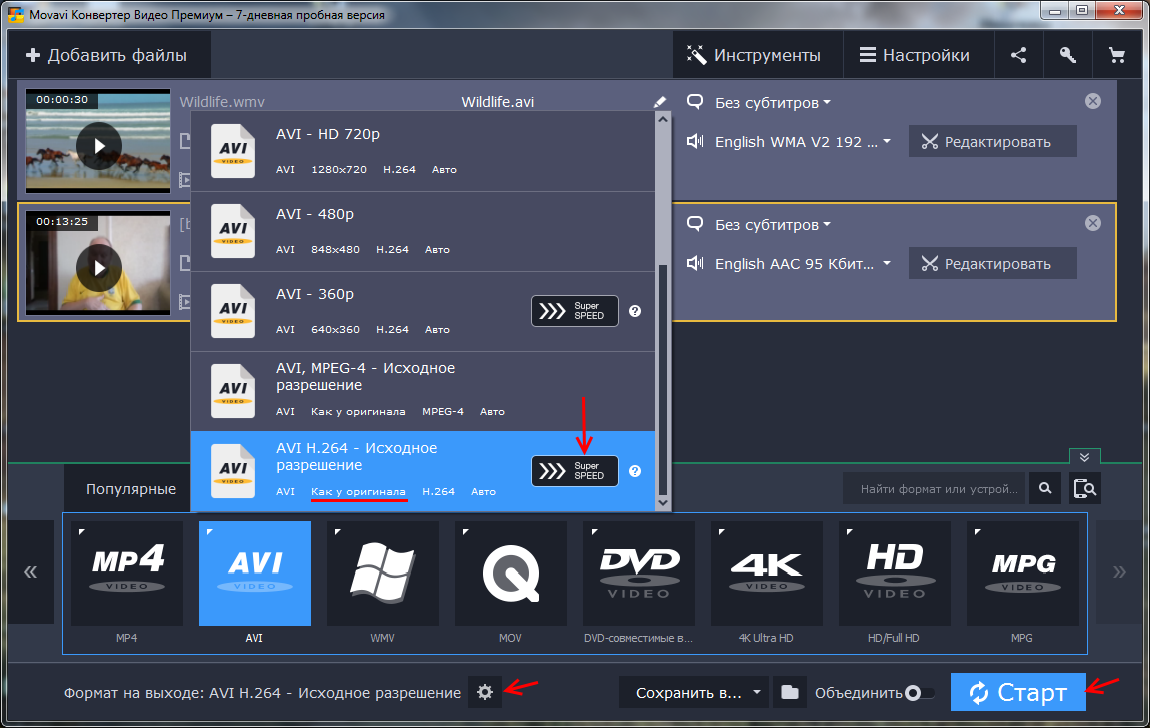Click the magnifier search format icon
Viewport: 1150px width, 728px height.
[1045, 488]
